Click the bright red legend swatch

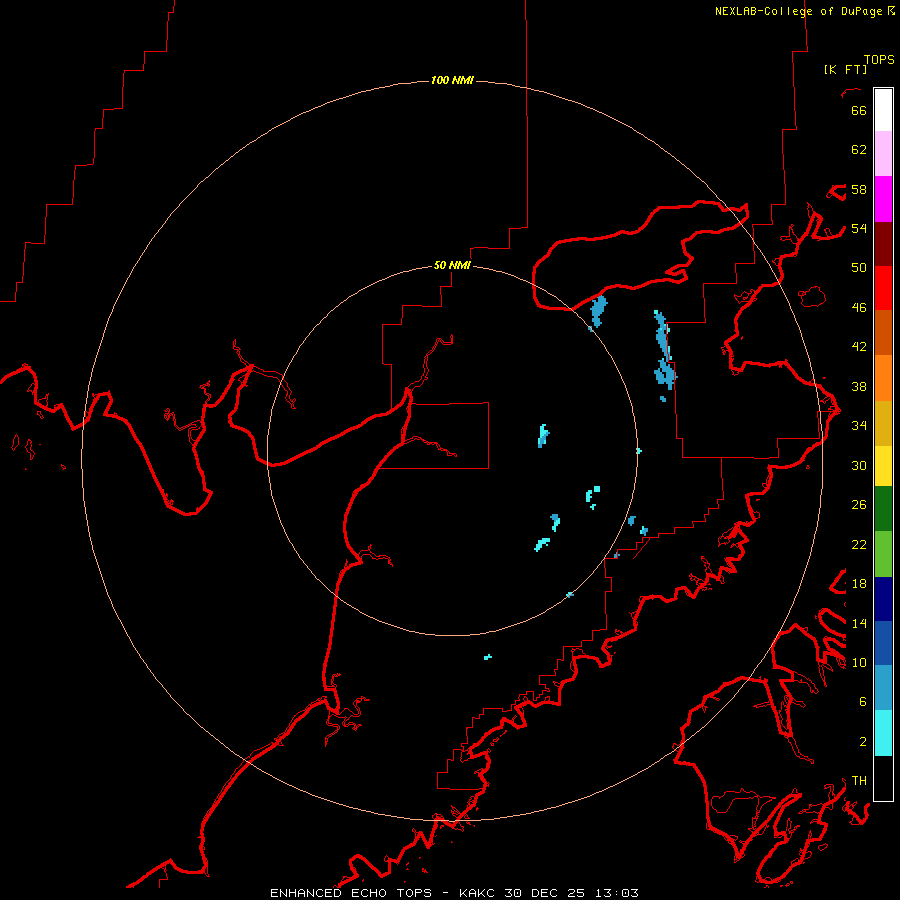click(x=883, y=288)
